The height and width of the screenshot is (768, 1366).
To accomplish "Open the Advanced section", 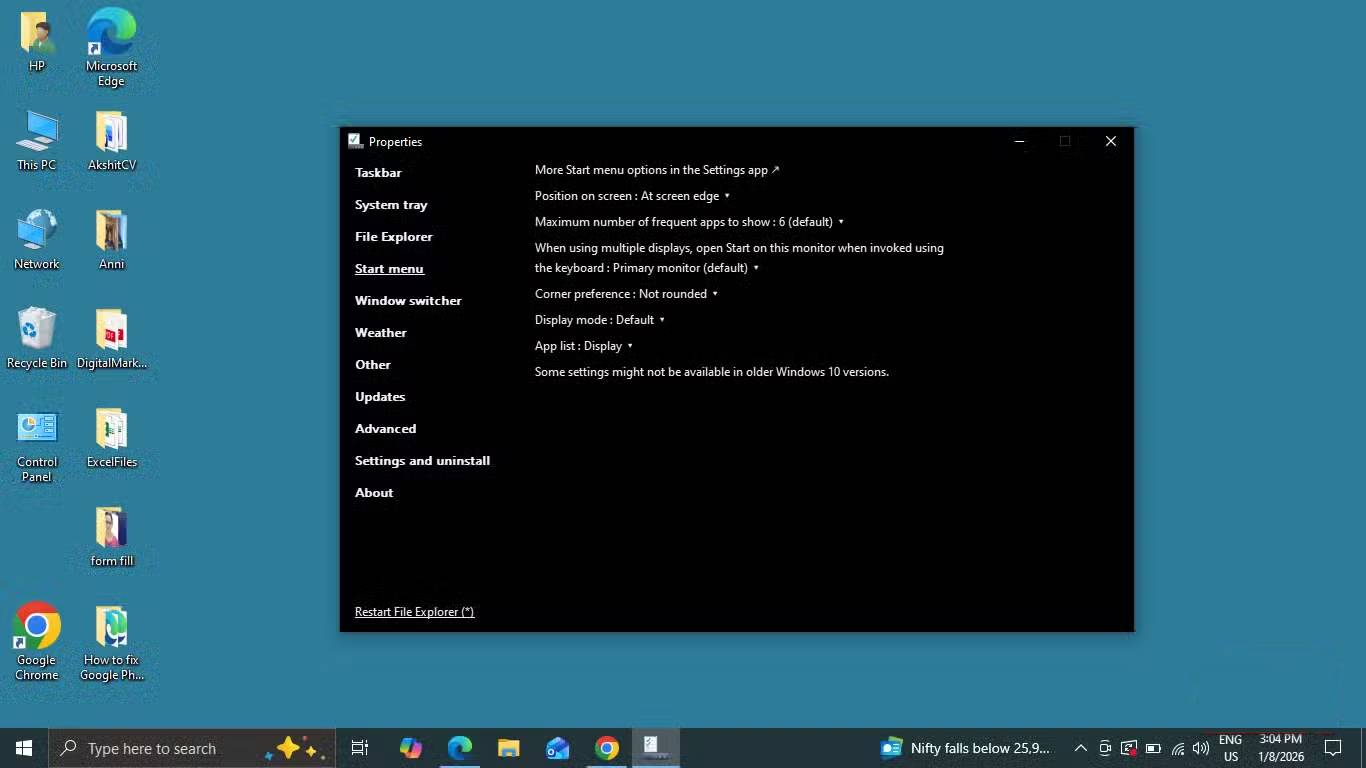I will point(385,429).
